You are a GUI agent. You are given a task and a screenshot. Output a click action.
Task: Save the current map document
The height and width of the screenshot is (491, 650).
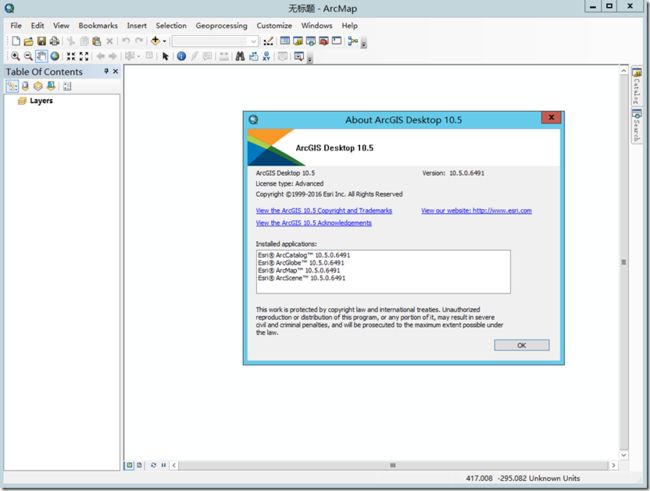point(41,41)
